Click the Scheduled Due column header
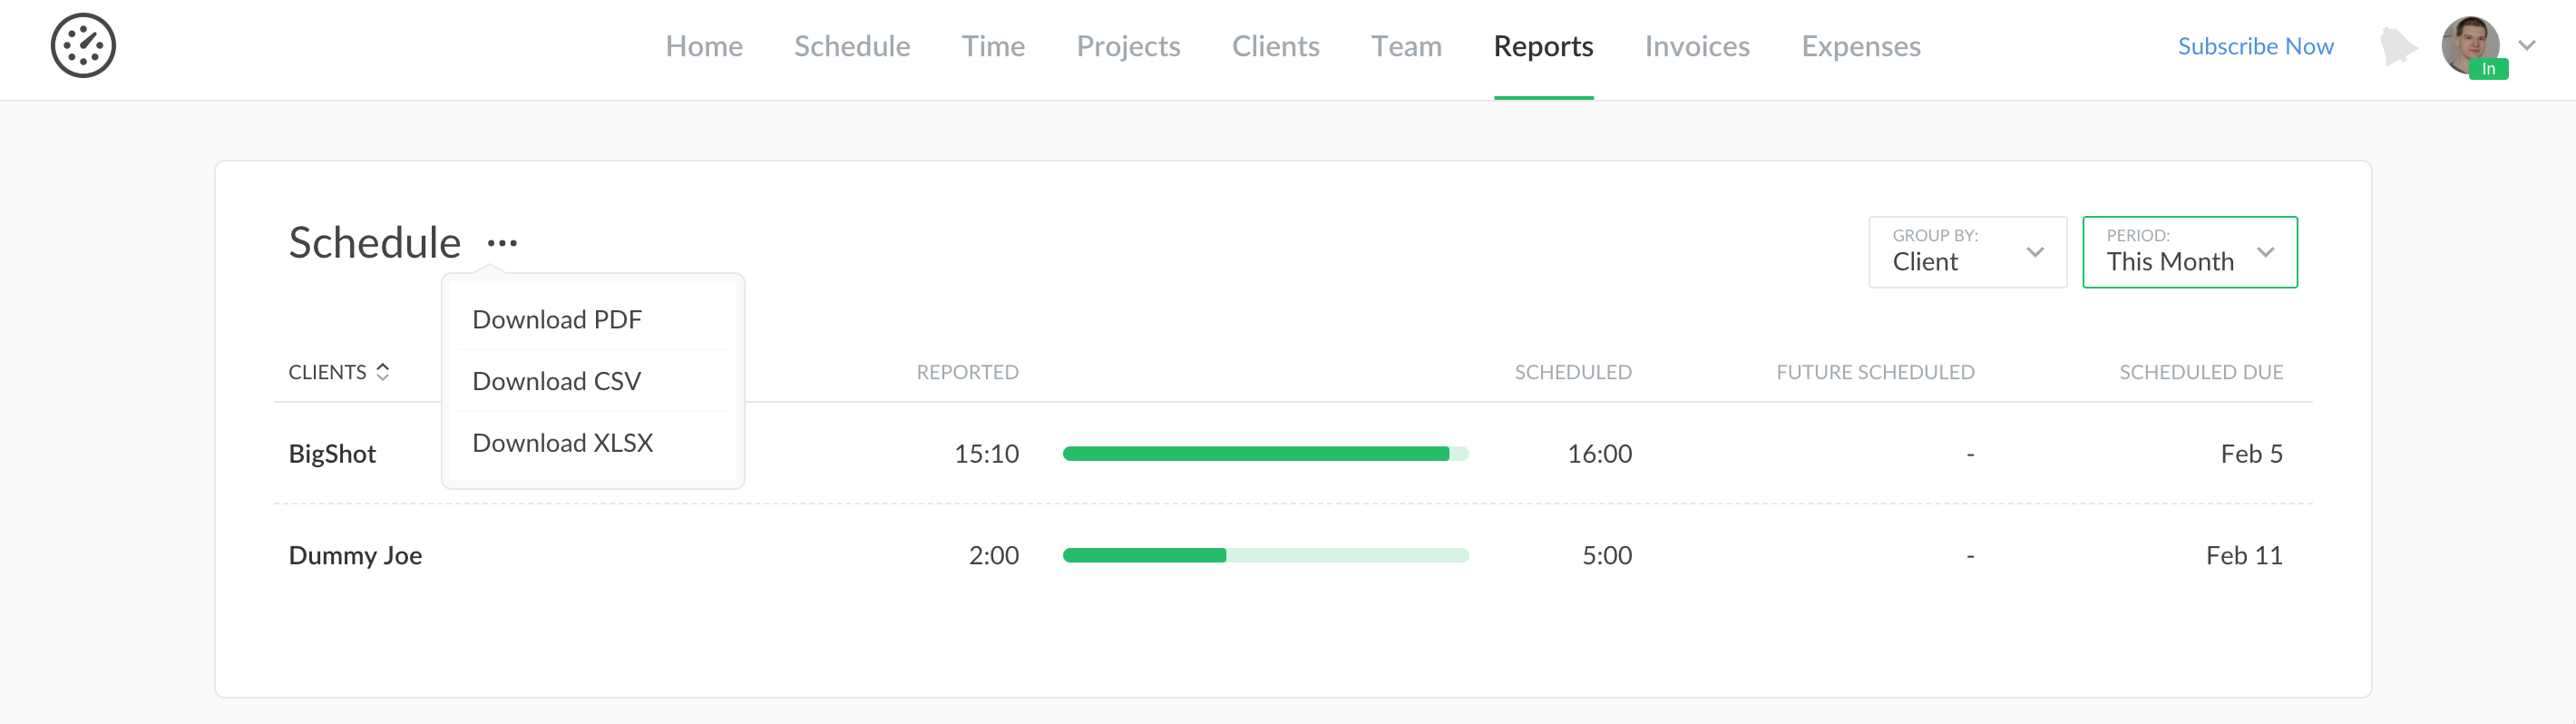 click(2200, 372)
